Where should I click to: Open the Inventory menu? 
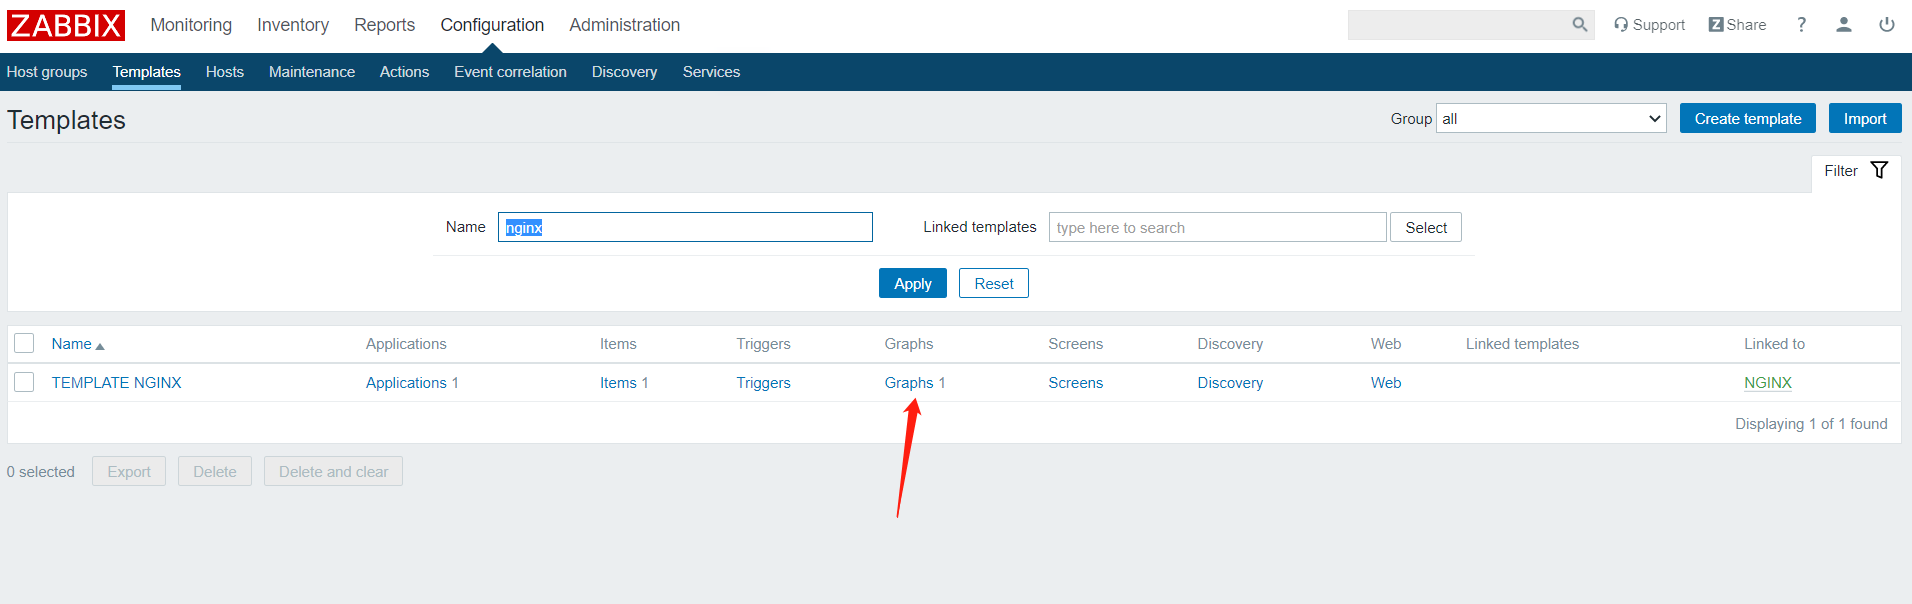point(293,25)
